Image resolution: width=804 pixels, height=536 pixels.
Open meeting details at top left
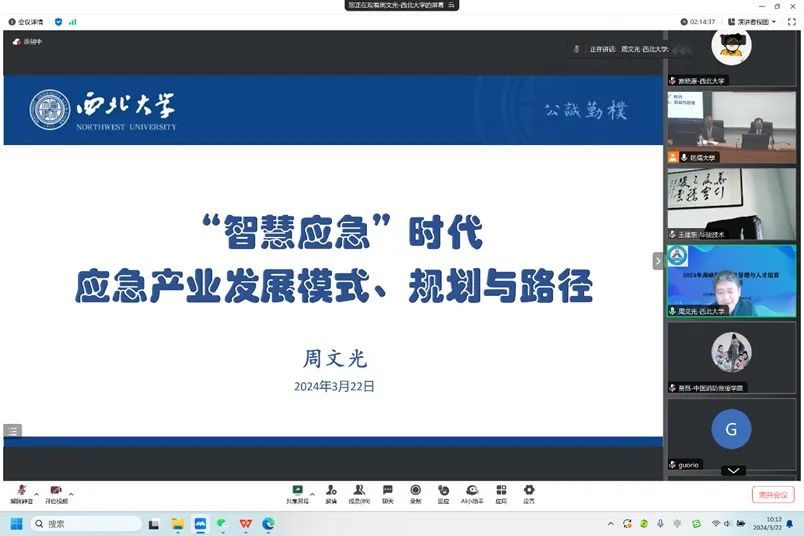25,21
